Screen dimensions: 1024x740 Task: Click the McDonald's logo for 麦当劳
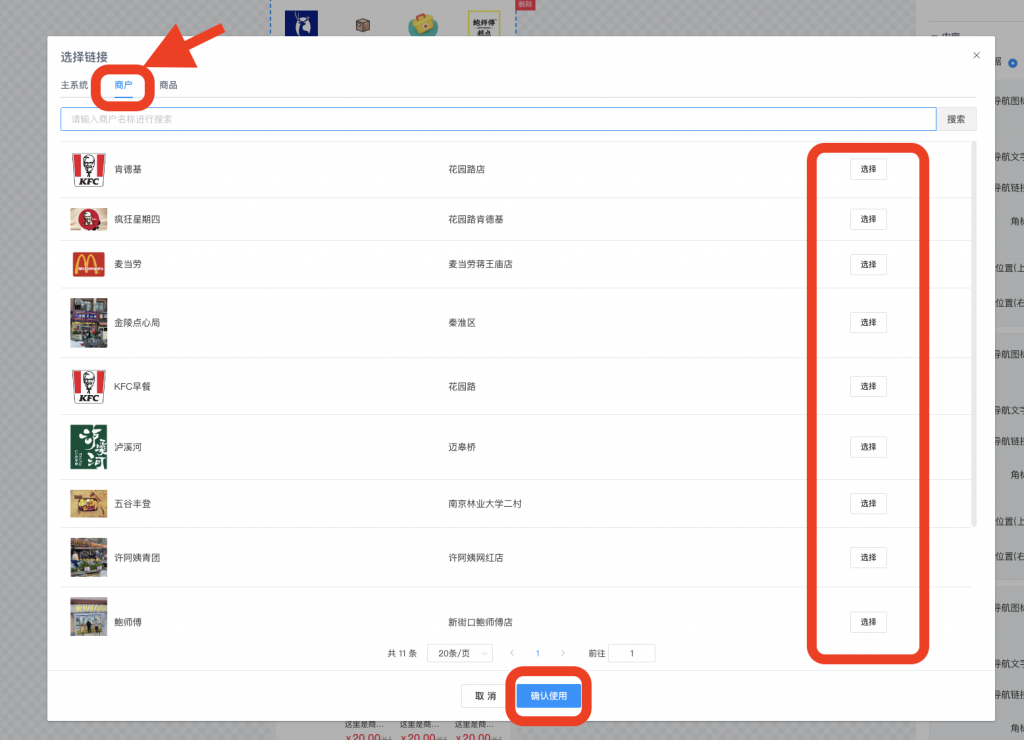pyautogui.click(x=88, y=264)
